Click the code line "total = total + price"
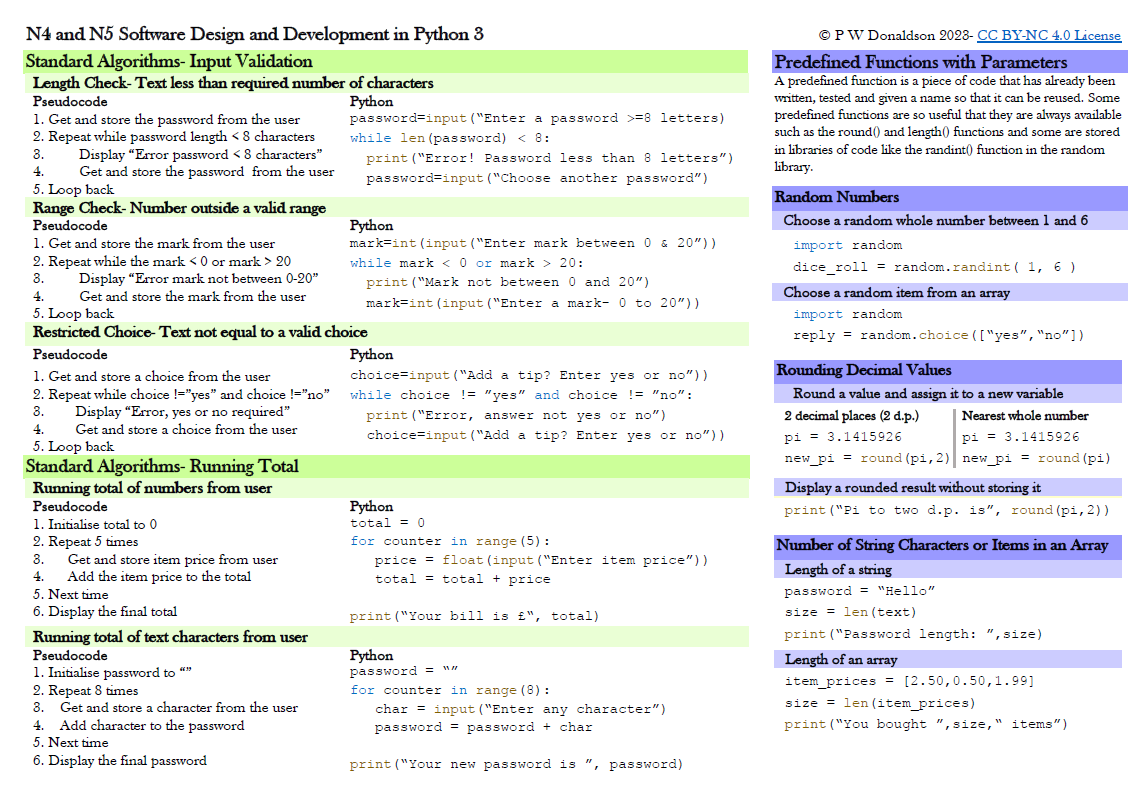 point(462,579)
